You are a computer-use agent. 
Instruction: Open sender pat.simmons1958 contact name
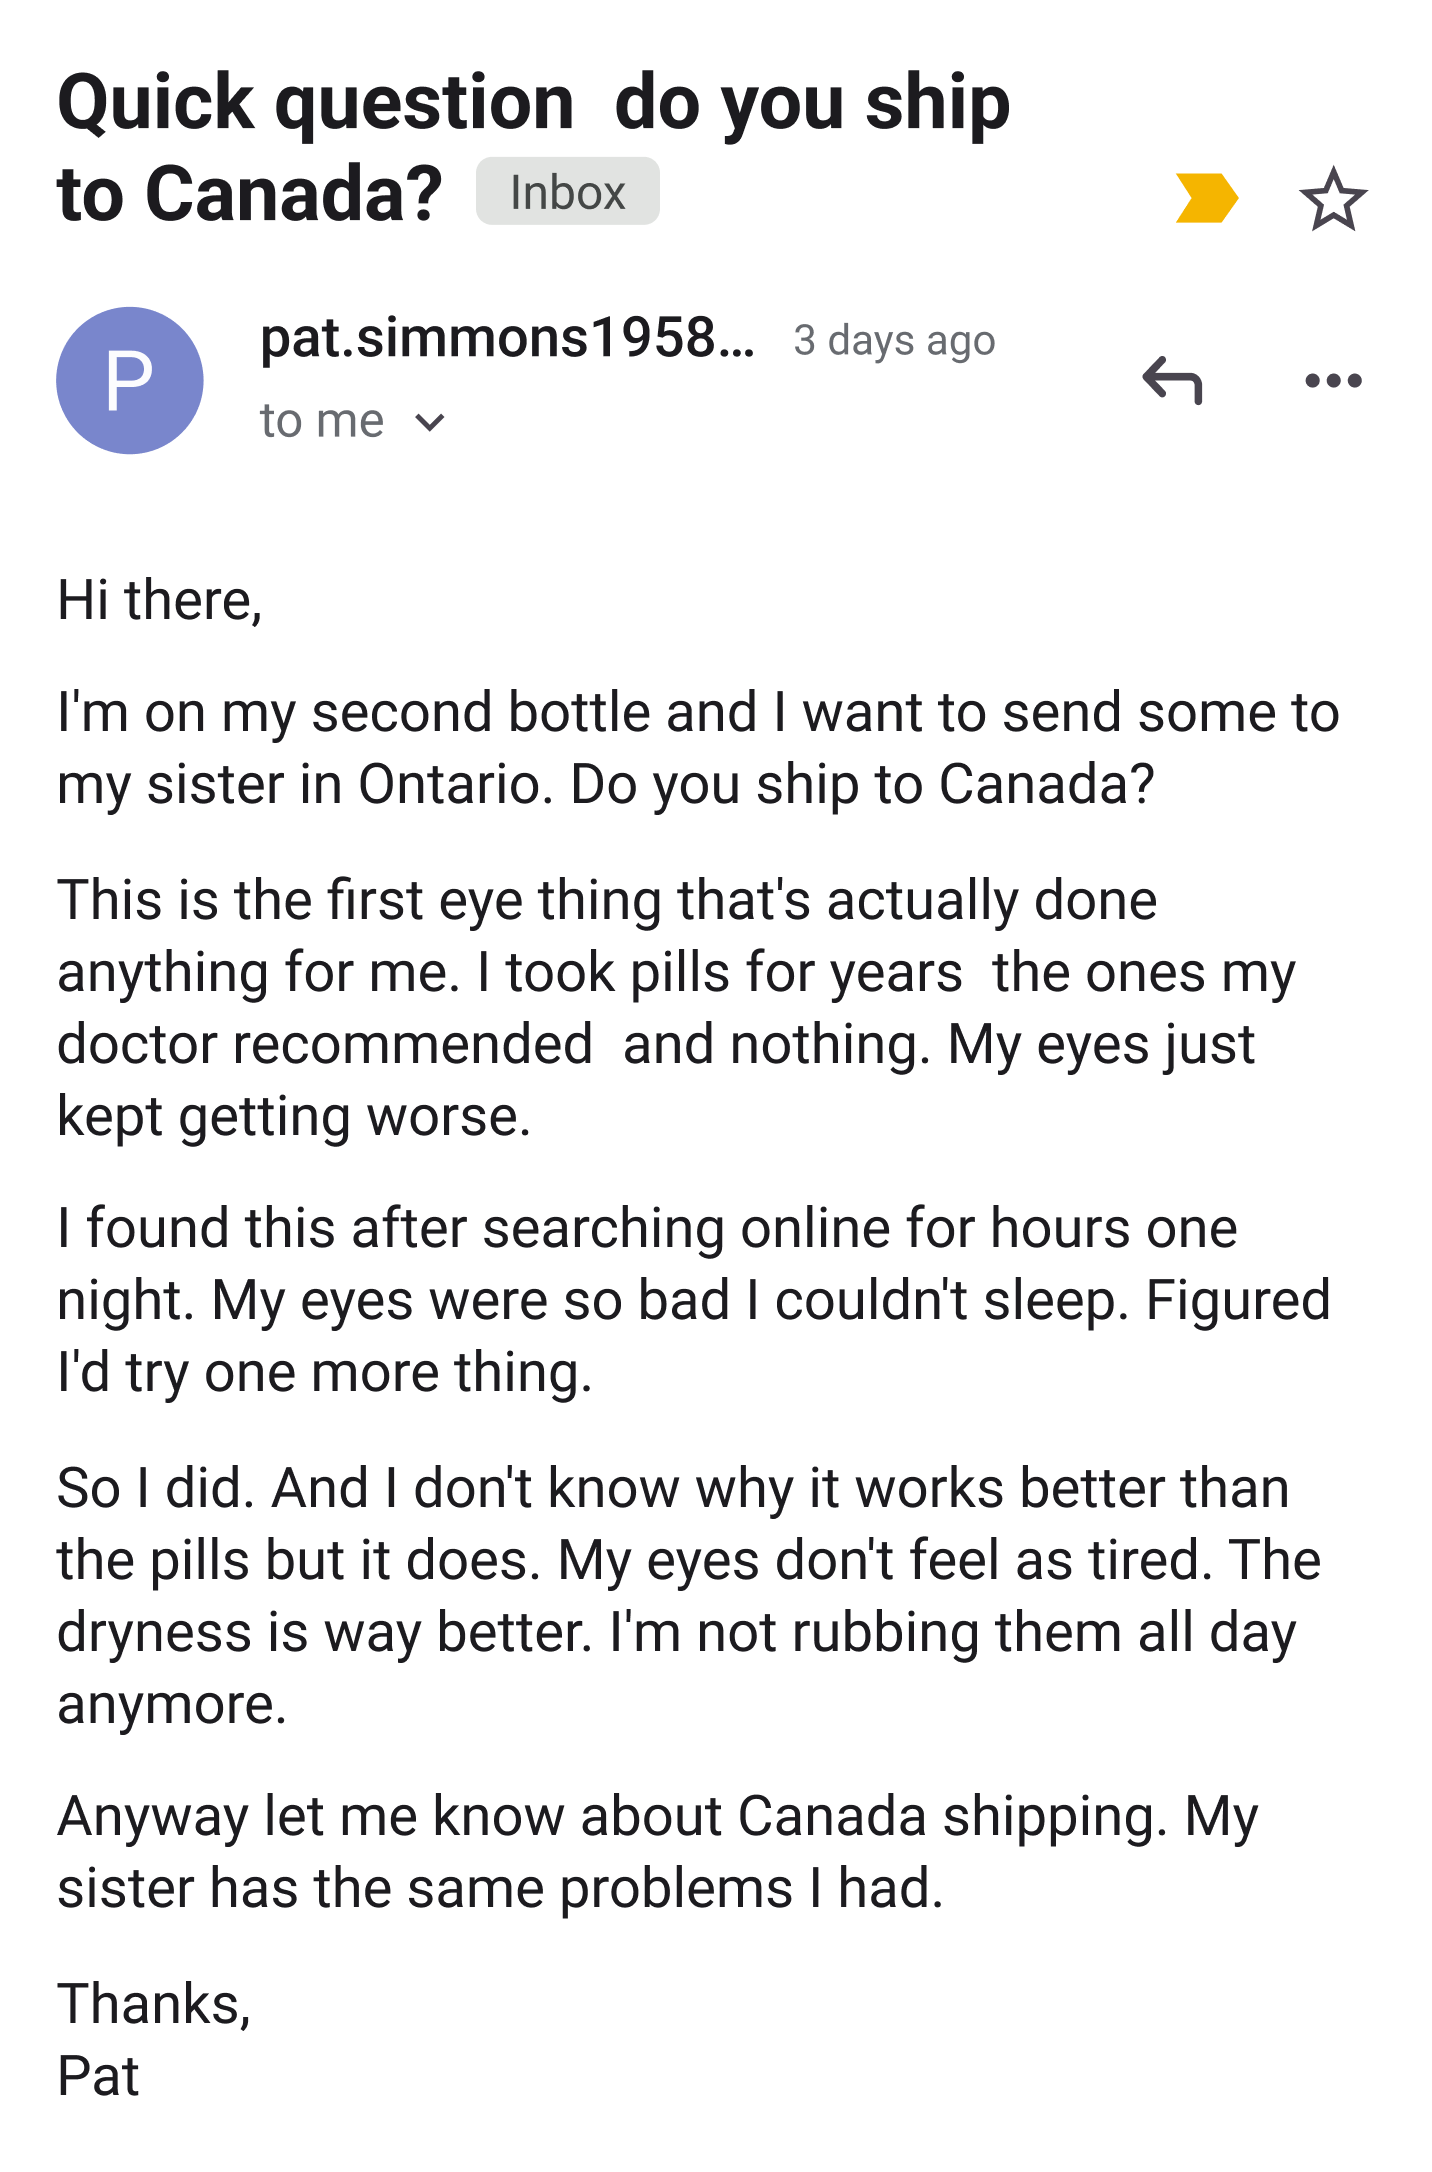point(507,339)
